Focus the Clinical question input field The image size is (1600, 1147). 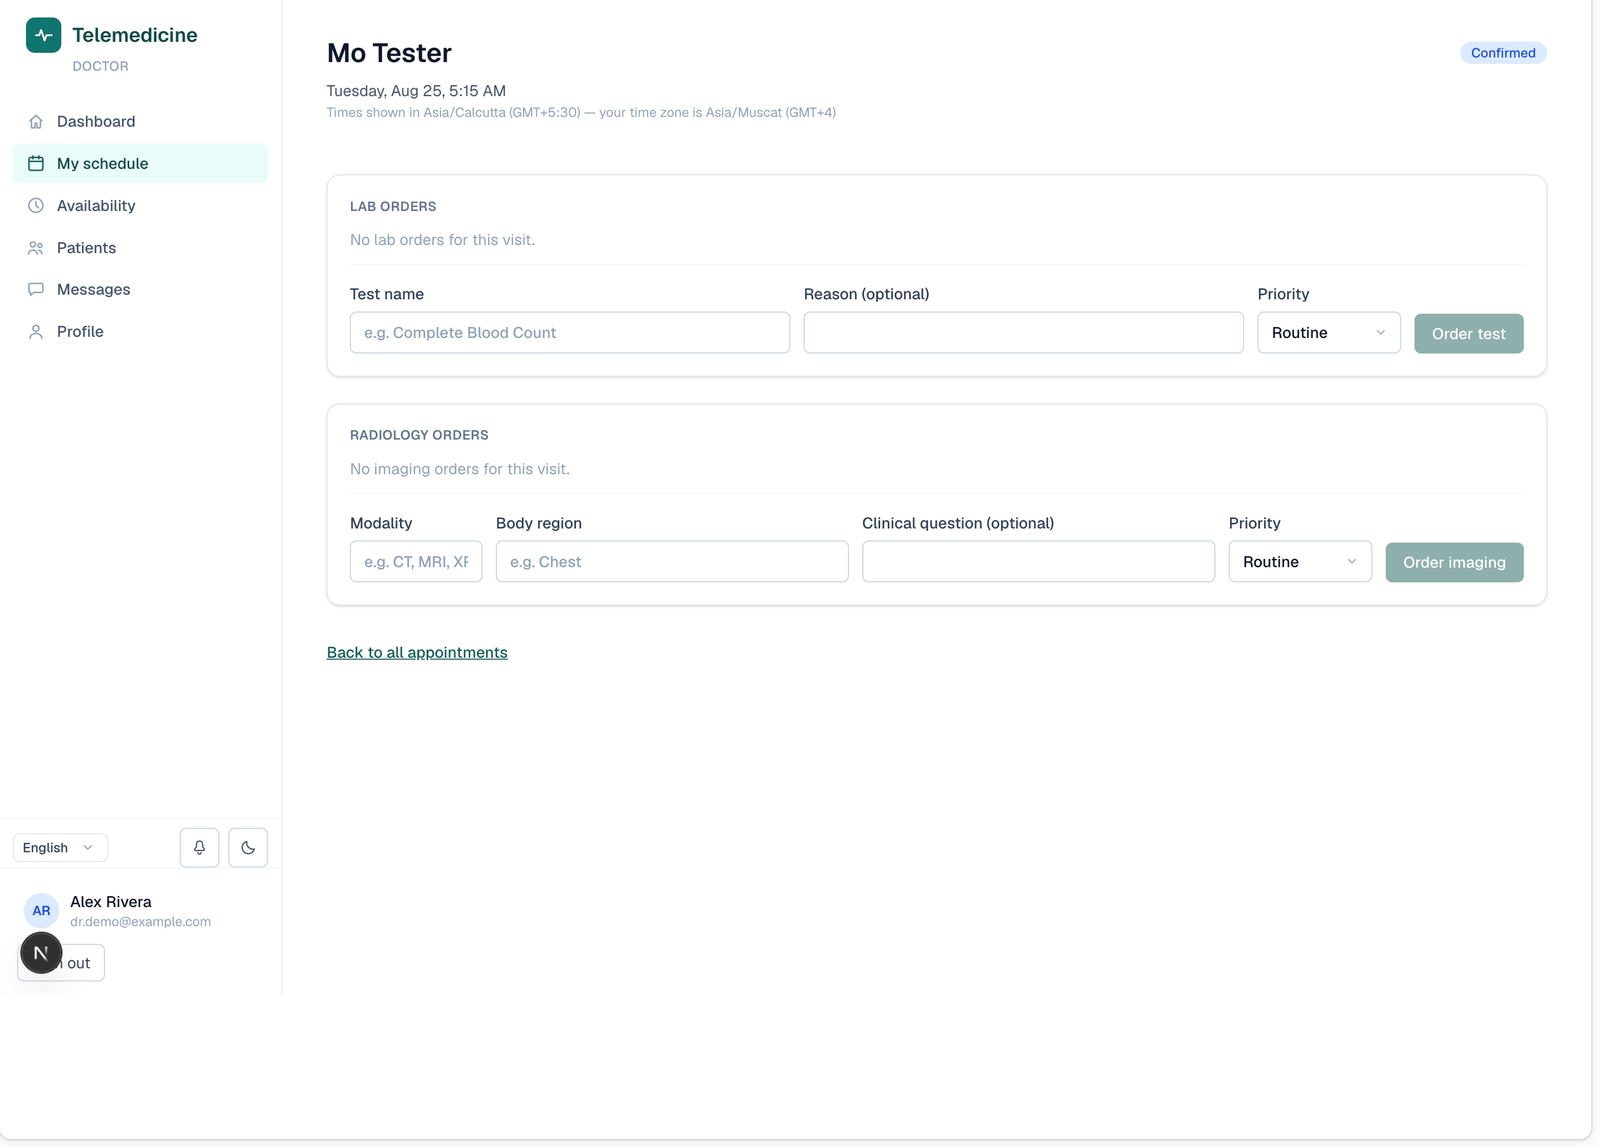(1038, 562)
